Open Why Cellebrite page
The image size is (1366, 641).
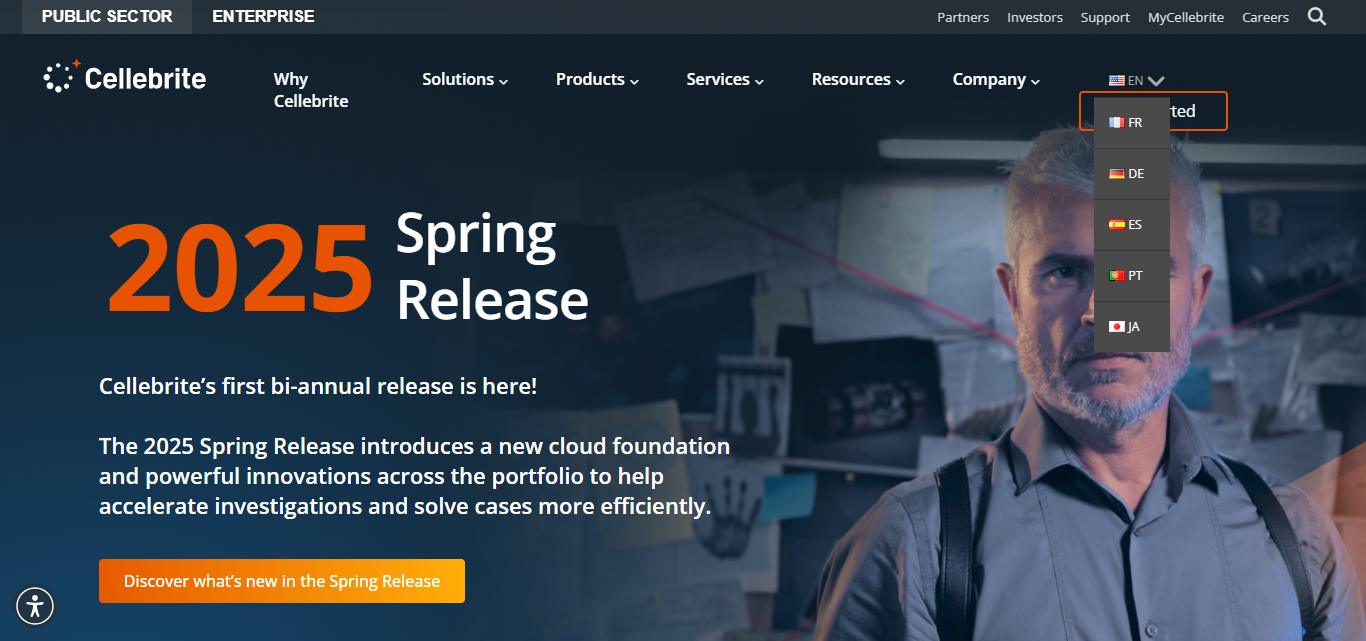[x=311, y=90]
